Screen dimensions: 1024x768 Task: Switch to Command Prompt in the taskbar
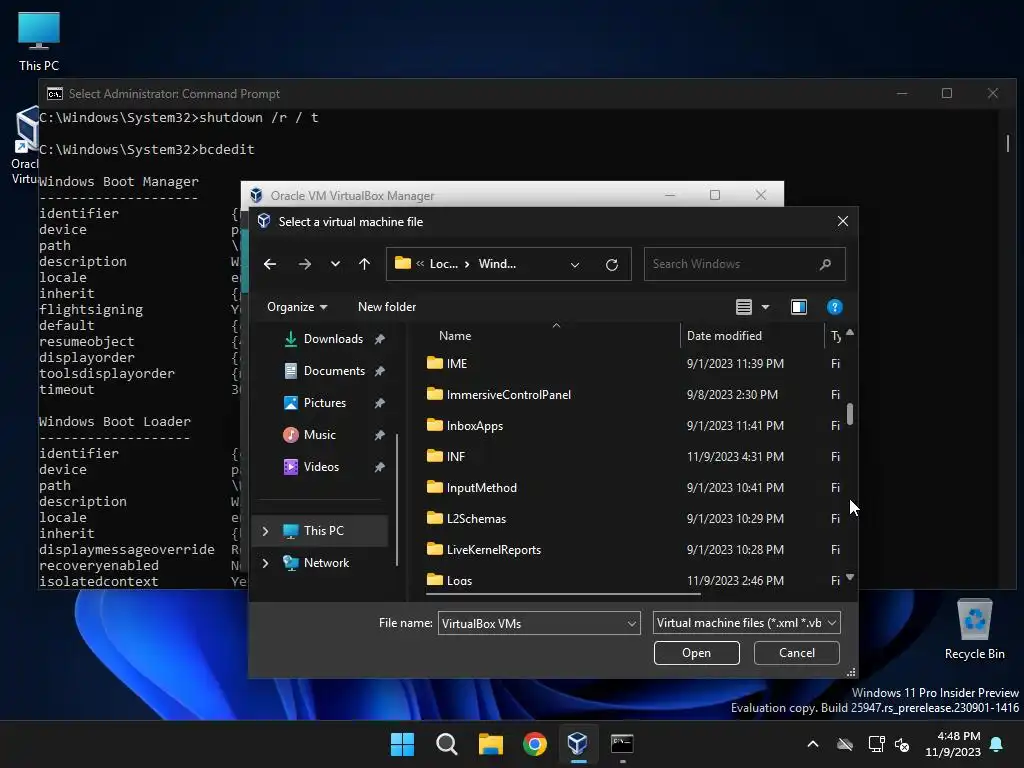click(622, 744)
